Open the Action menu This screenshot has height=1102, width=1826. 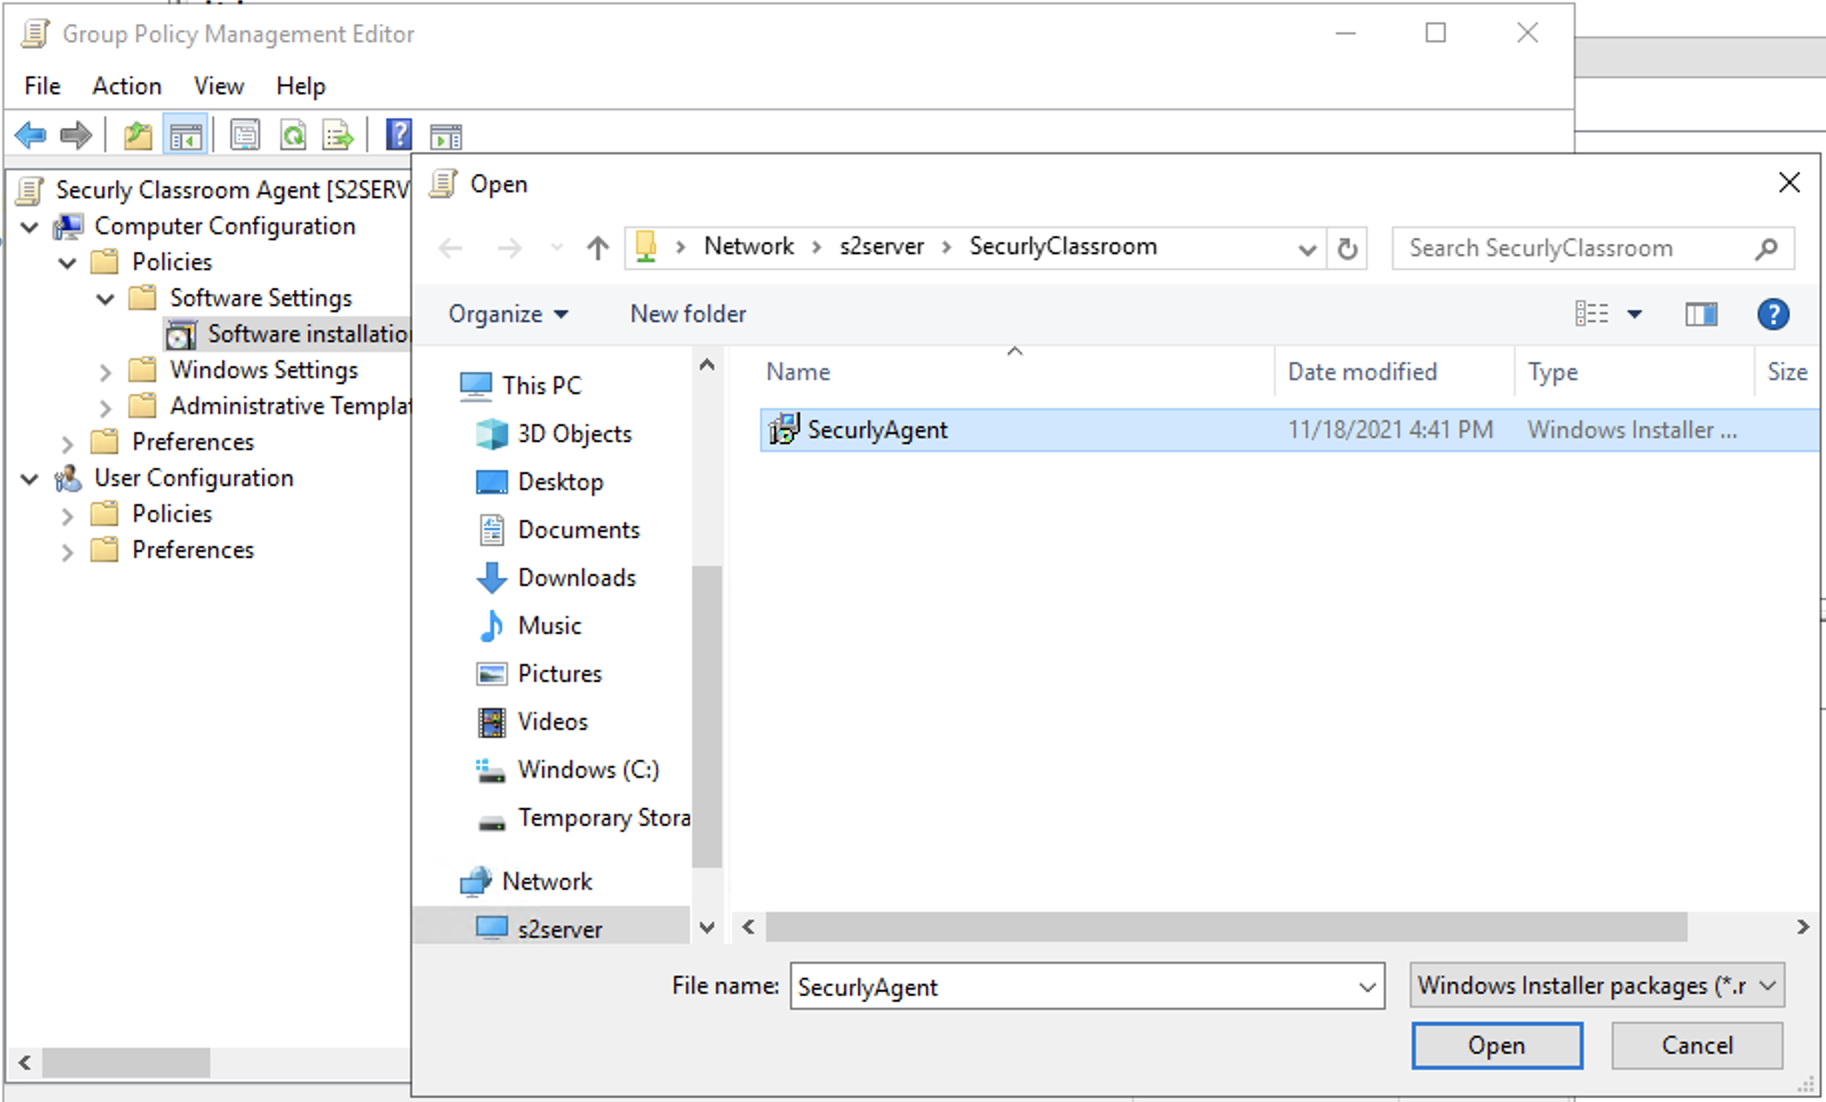[127, 86]
